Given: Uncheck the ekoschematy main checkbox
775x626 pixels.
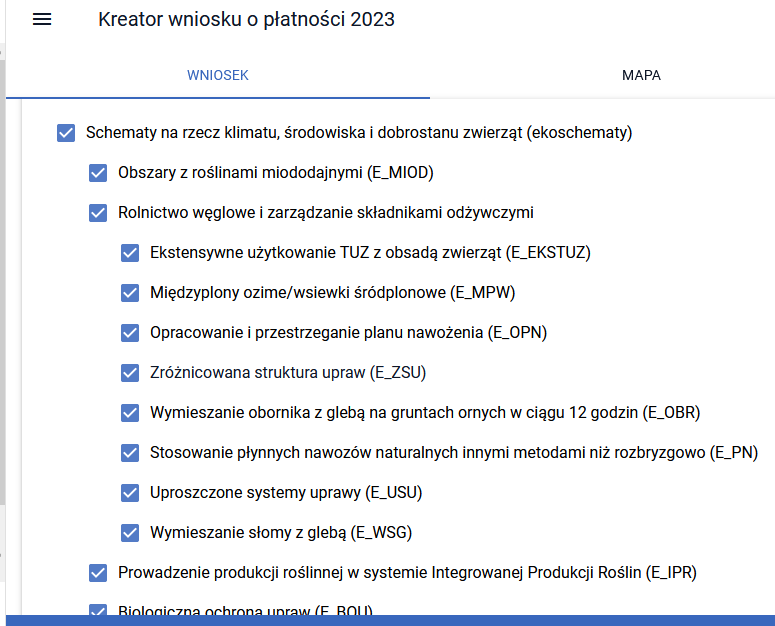Looking at the screenshot, I should pos(67,132).
